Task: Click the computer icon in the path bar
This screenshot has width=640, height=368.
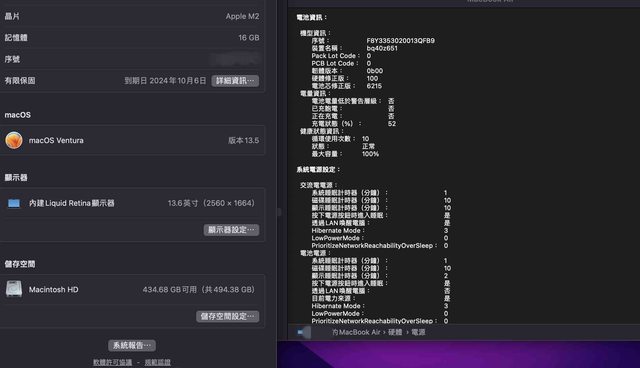Action: [304, 333]
